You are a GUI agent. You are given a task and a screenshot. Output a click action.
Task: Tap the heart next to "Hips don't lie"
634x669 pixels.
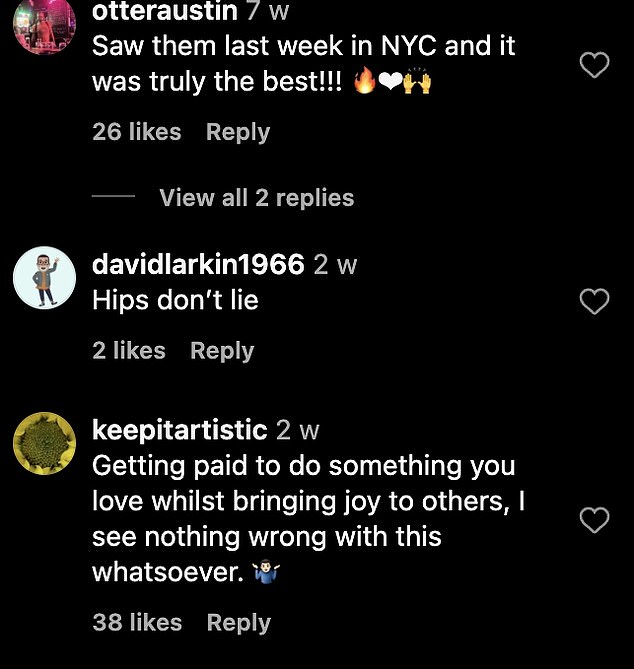click(x=594, y=301)
